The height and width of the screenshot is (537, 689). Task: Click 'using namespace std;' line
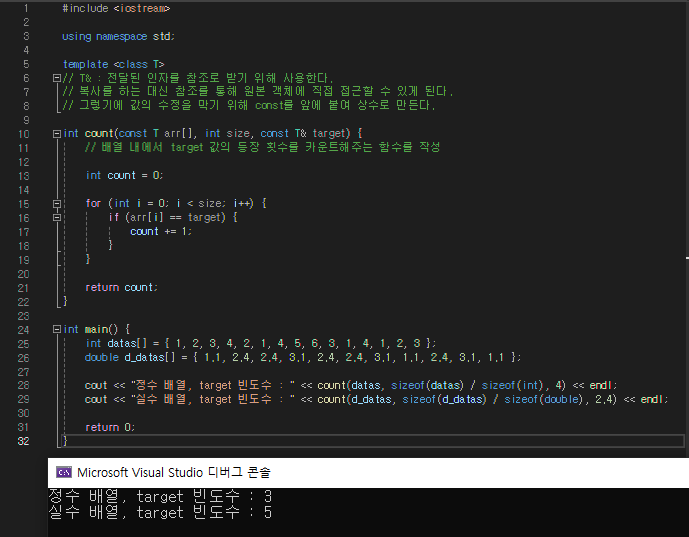tap(118, 36)
